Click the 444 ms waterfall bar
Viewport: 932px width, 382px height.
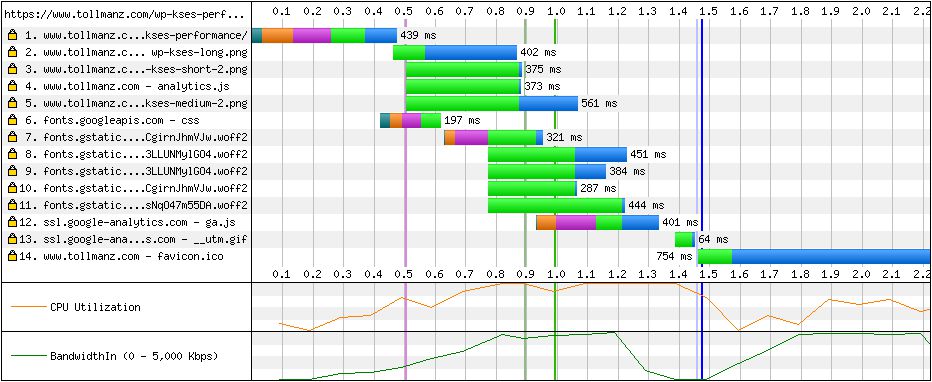(x=556, y=206)
